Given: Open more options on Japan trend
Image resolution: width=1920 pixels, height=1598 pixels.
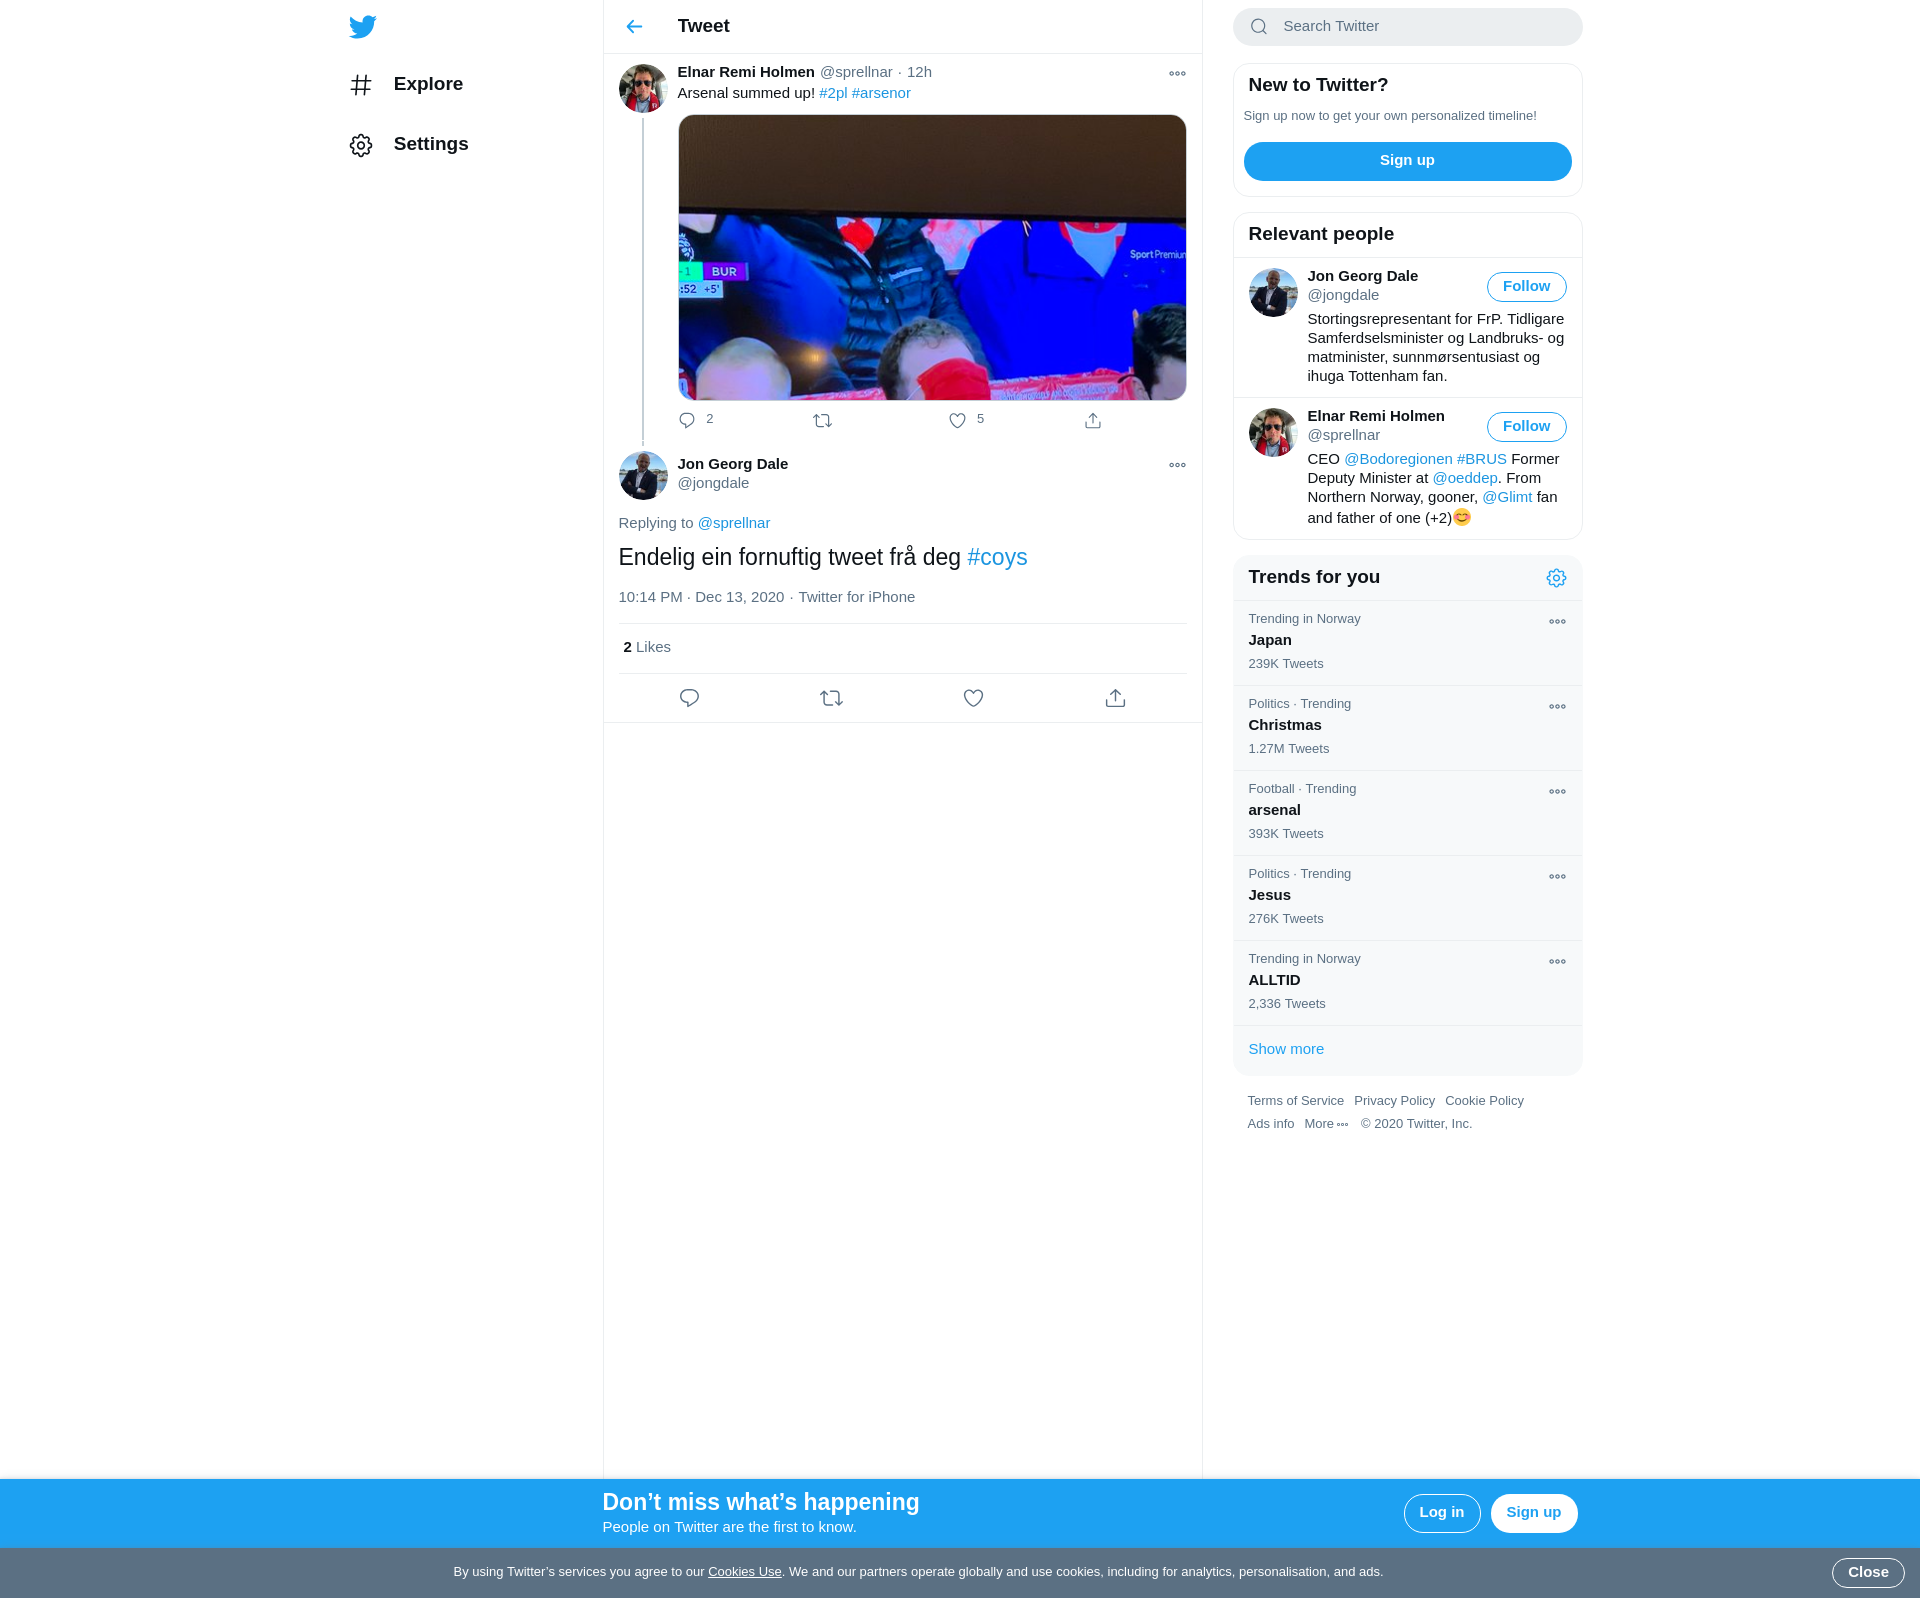Looking at the screenshot, I should 1557,622.
